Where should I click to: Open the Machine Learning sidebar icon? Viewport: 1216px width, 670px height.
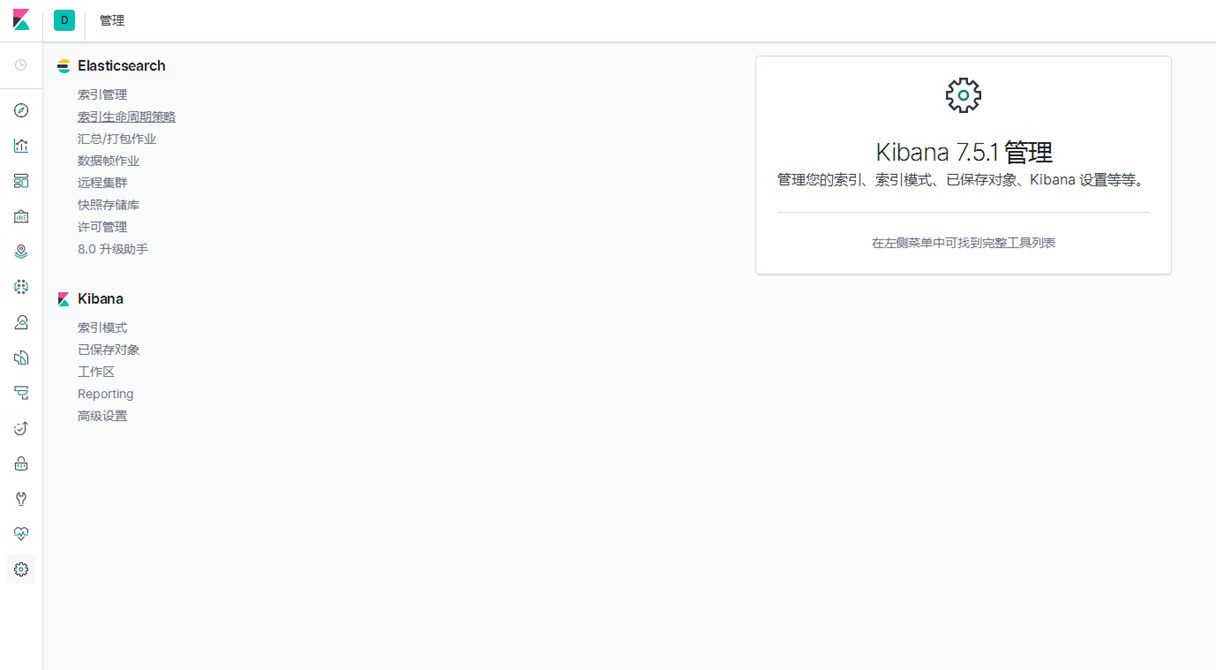(x=21, y=287)
